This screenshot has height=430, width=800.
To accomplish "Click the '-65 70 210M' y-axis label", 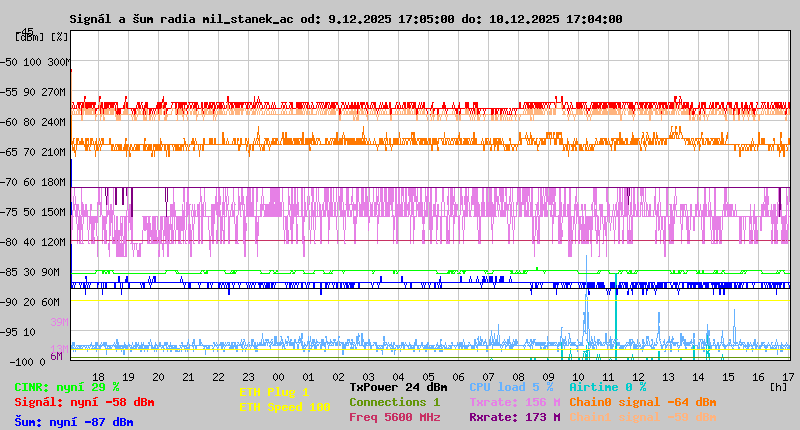I will (33, 152).
